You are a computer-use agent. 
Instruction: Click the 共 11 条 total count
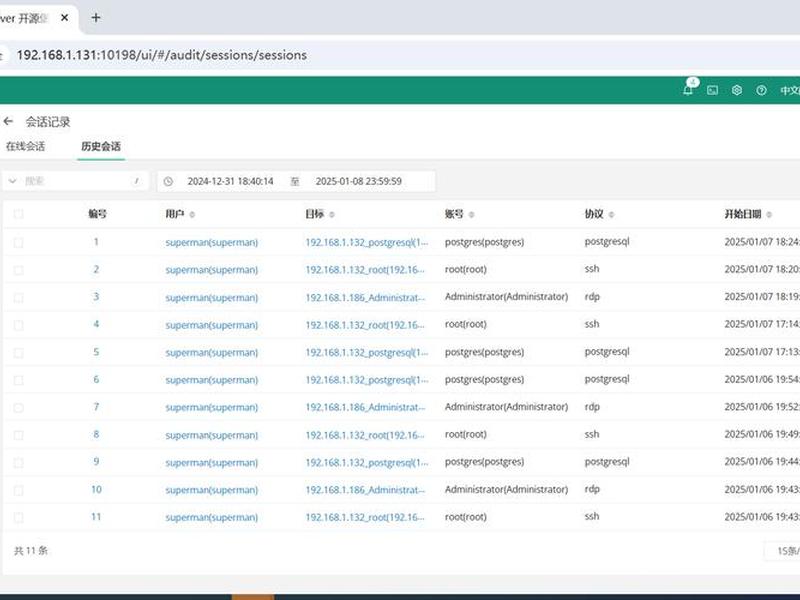tap(31, 551)
